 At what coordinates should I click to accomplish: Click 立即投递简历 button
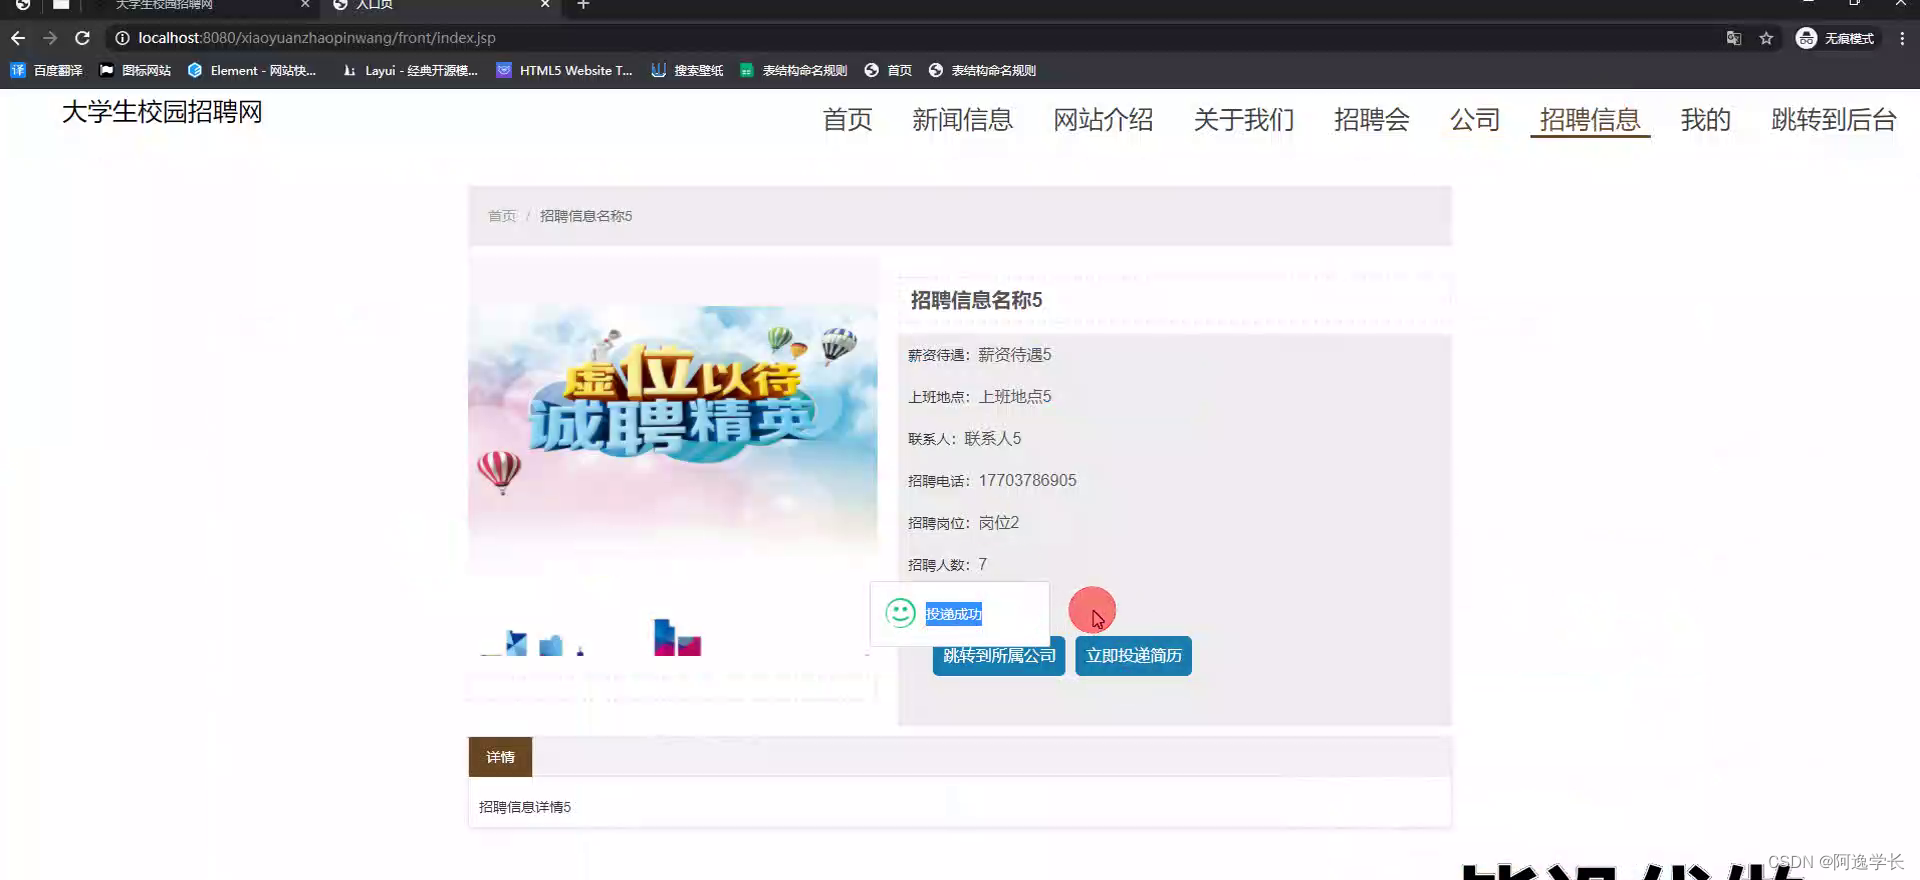[1134, 656]
